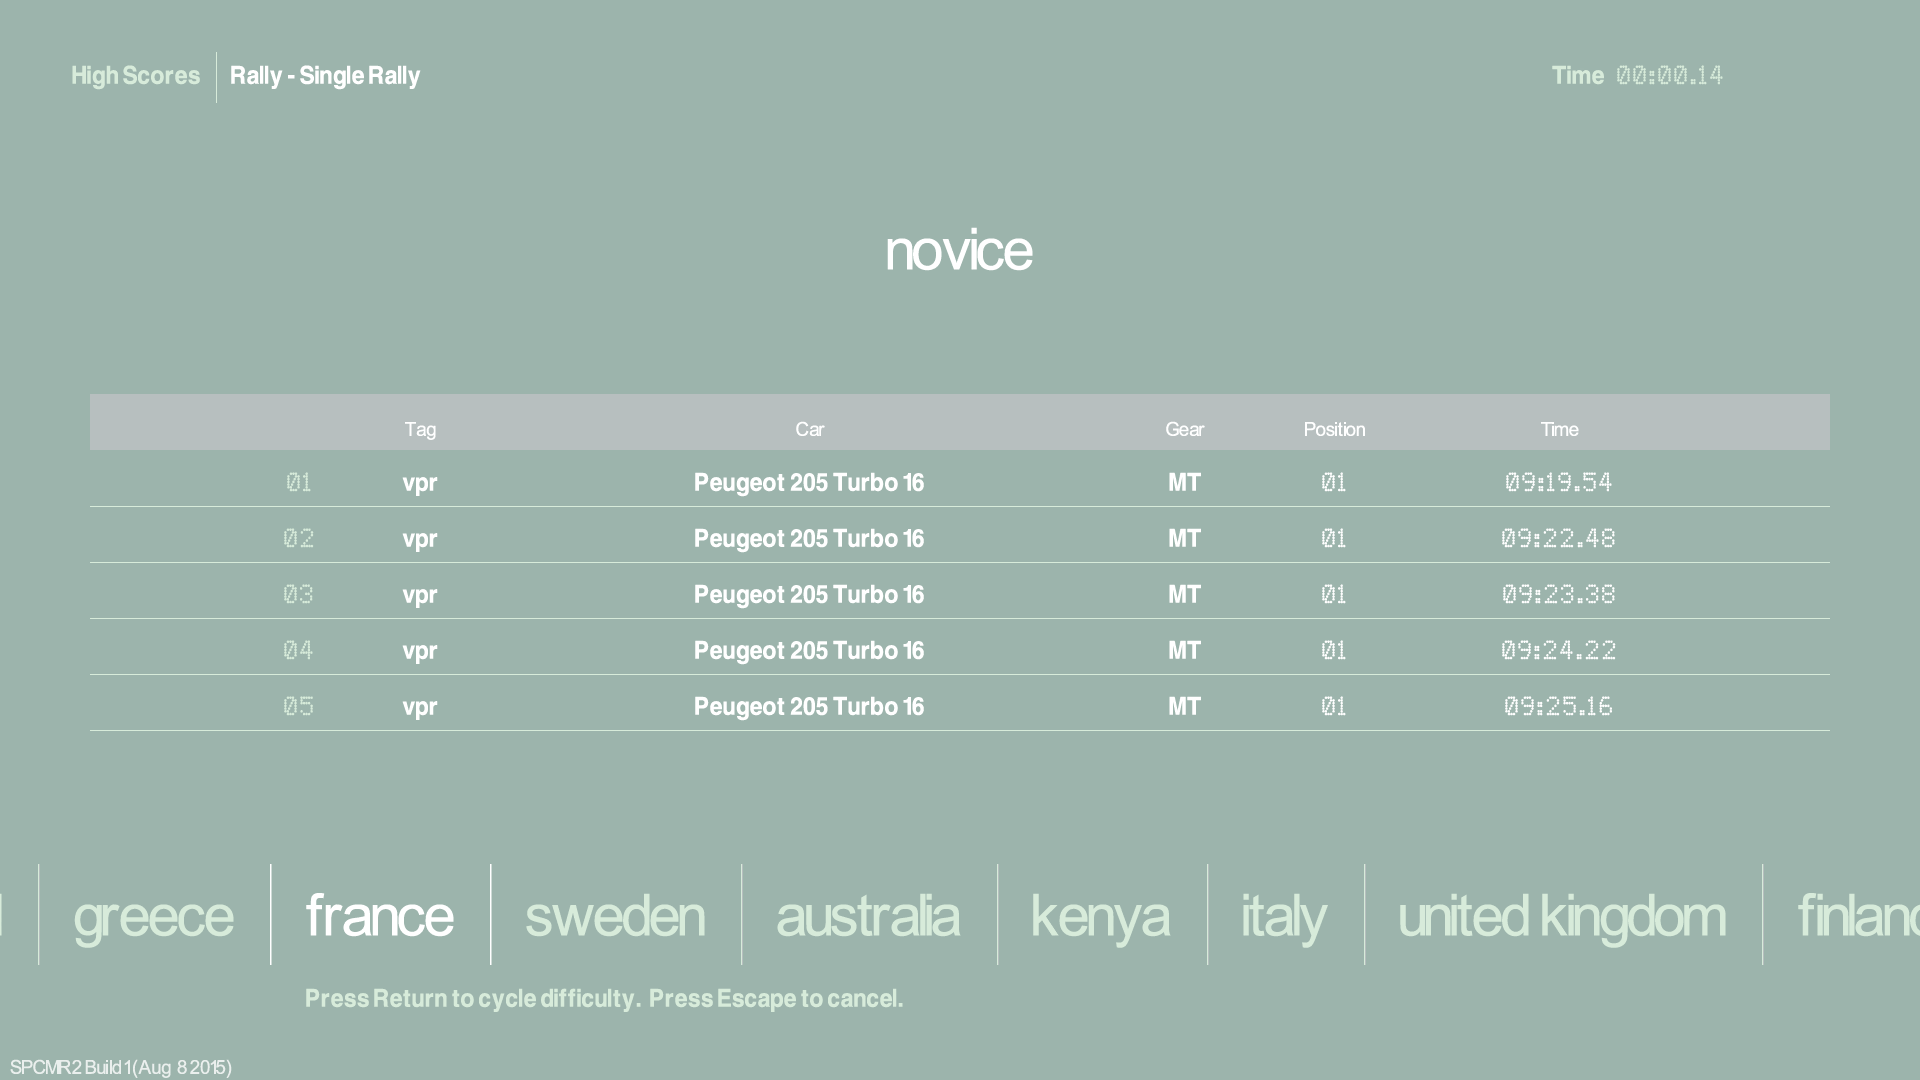Click the row showing time 09:23.38
The height and width of the screenshot is (1080, 1920).
pyautogui.click(x=958, y=594)
